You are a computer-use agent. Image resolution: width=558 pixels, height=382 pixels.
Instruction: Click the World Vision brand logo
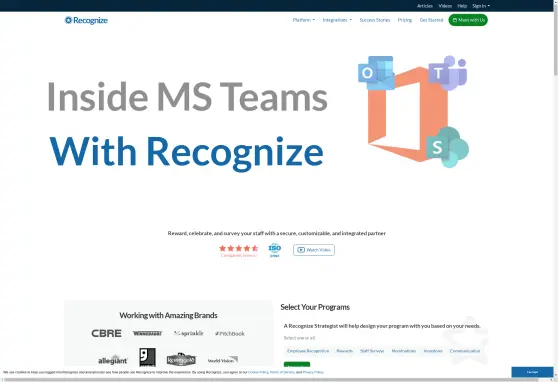tap(223, 360)
